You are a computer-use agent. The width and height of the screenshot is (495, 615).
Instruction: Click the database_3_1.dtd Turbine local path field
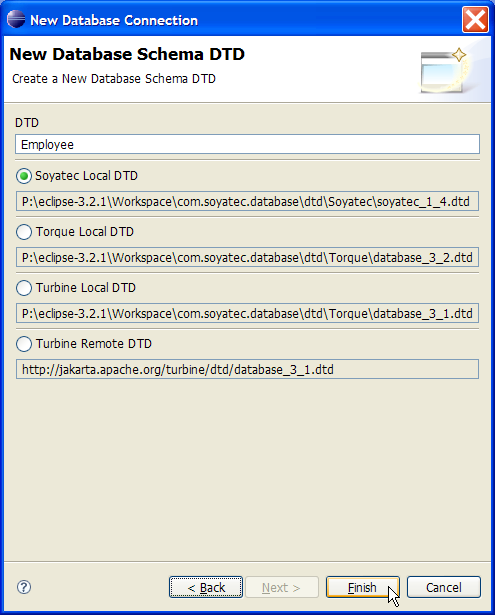coord(247,314)
